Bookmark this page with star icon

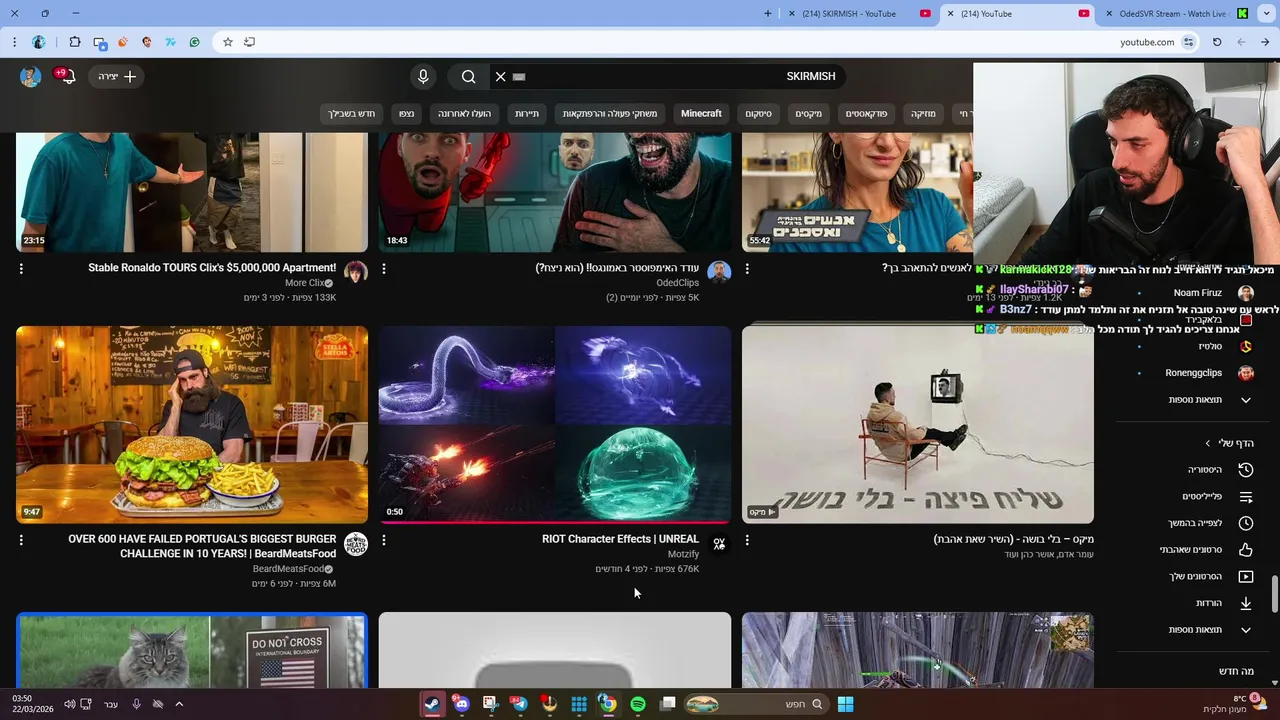[x=228, y=42]
